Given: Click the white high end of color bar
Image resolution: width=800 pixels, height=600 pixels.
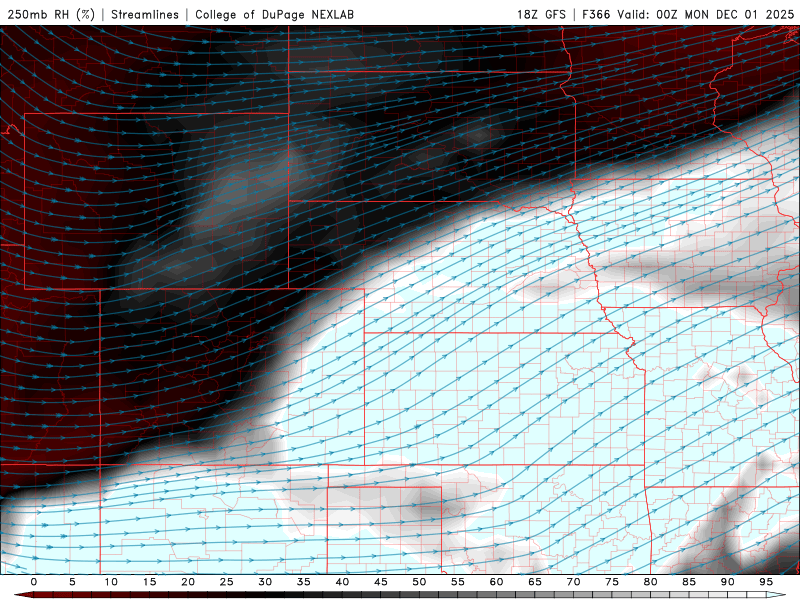Looking at the screenshot, I should tap(777, 595).
